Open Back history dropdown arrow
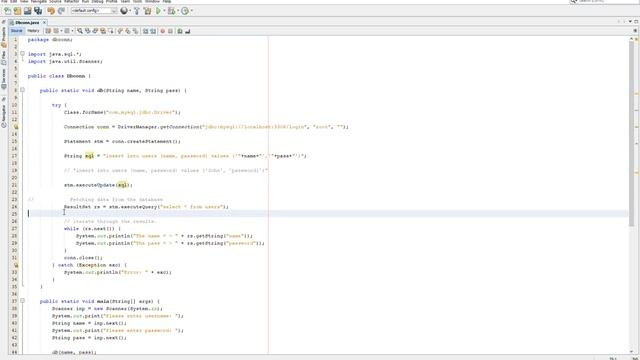This screenshot has height=360, width=640. (61, 31)
